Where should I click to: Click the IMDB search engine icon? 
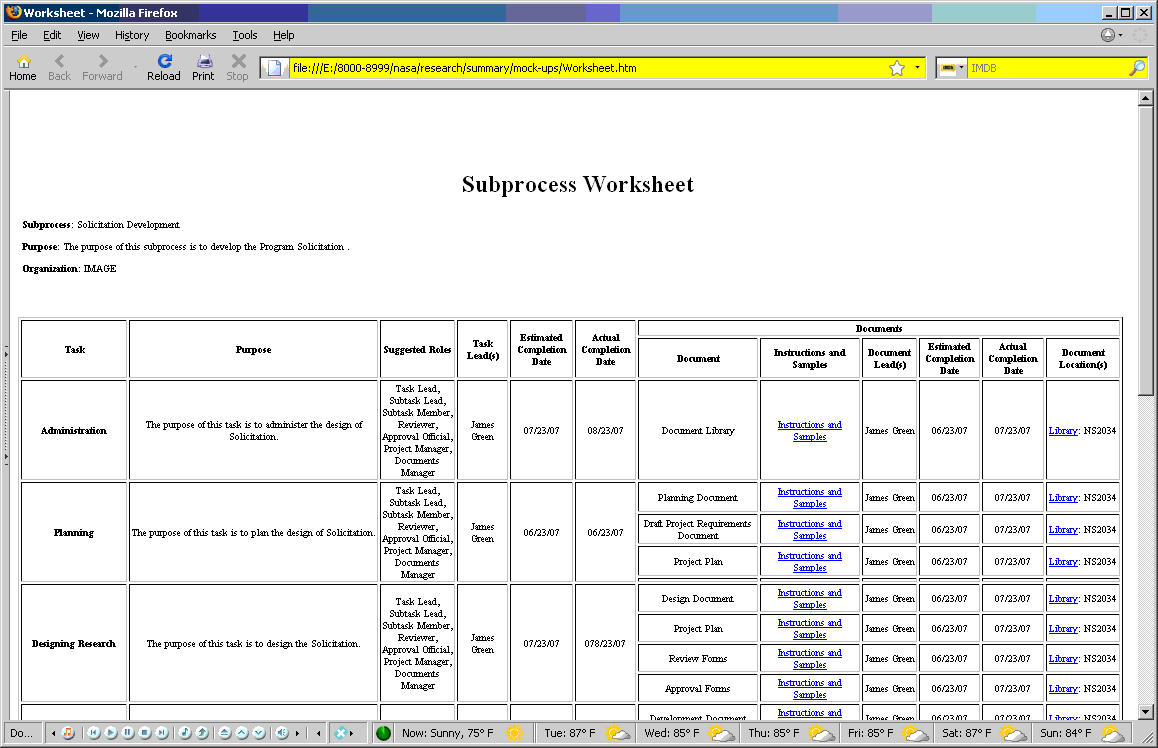[x=948, y=68]
